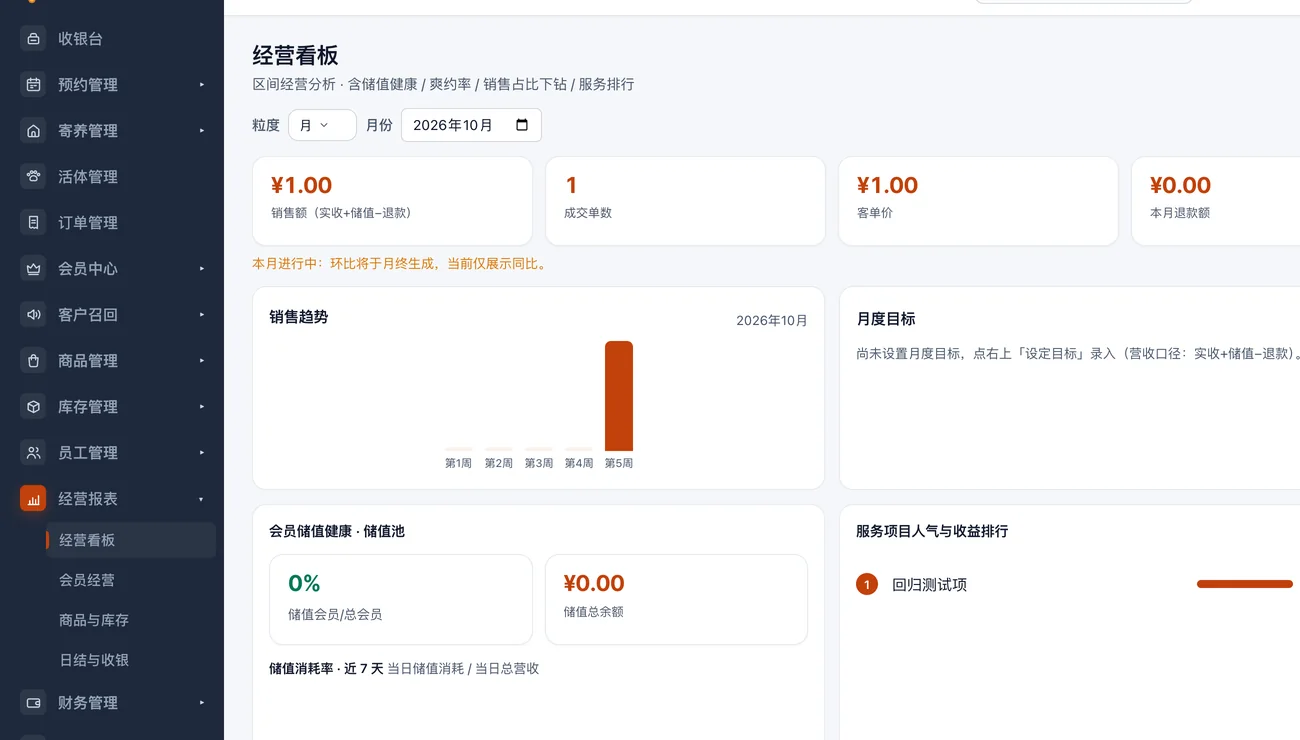Click the 商品管理 shopping bag icon
1300x740 pixels.
34,361
